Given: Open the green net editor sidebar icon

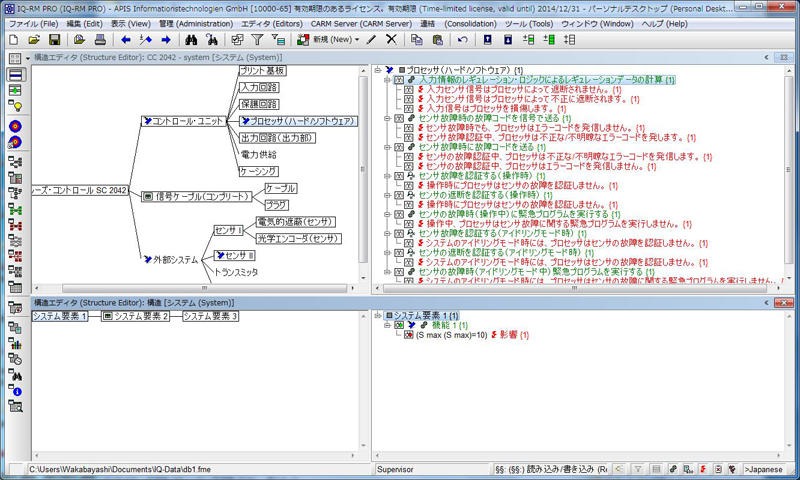Looking at the screenshot, I should (15, 210).
